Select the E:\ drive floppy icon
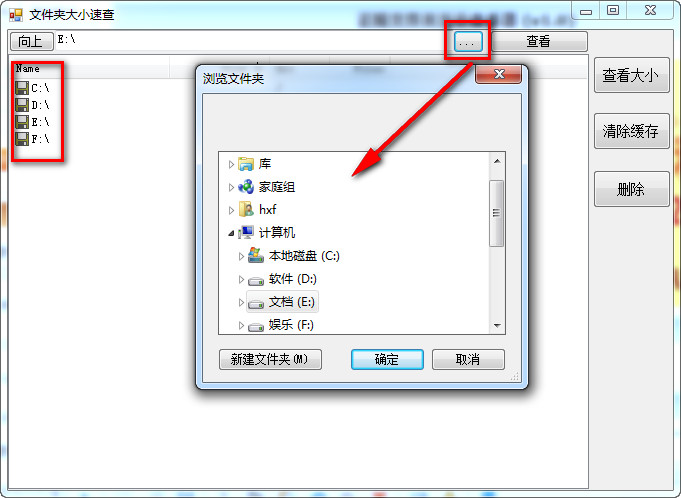 [x=22, y=122]
